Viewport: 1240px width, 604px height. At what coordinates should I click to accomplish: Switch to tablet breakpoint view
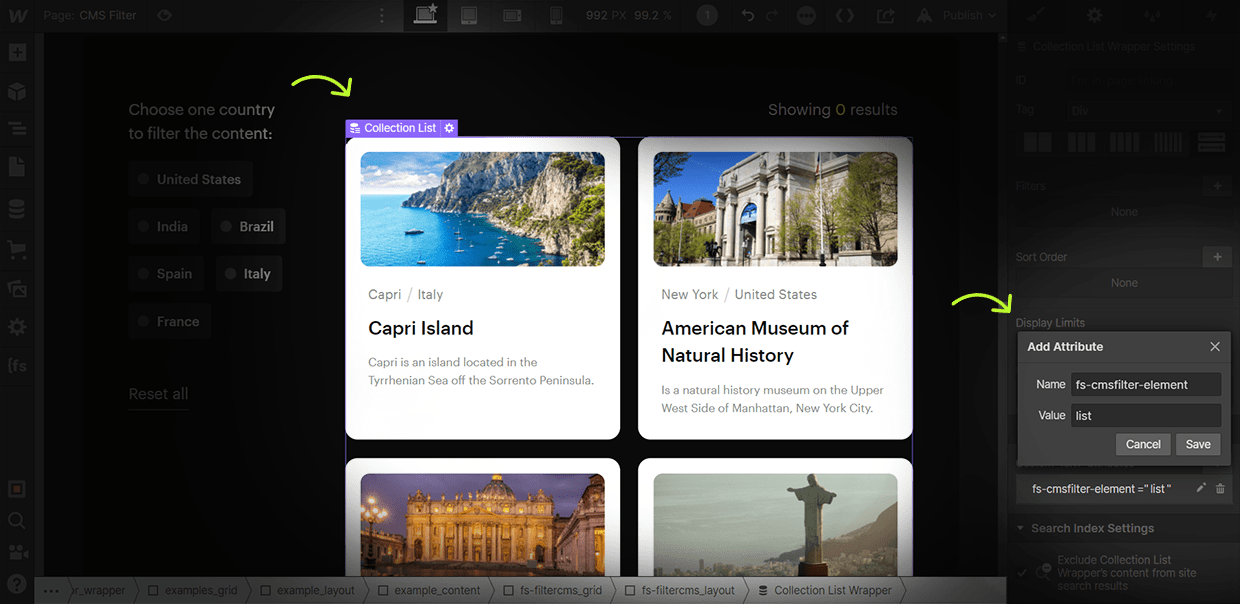pyautogui.click(x=469, y=15)
